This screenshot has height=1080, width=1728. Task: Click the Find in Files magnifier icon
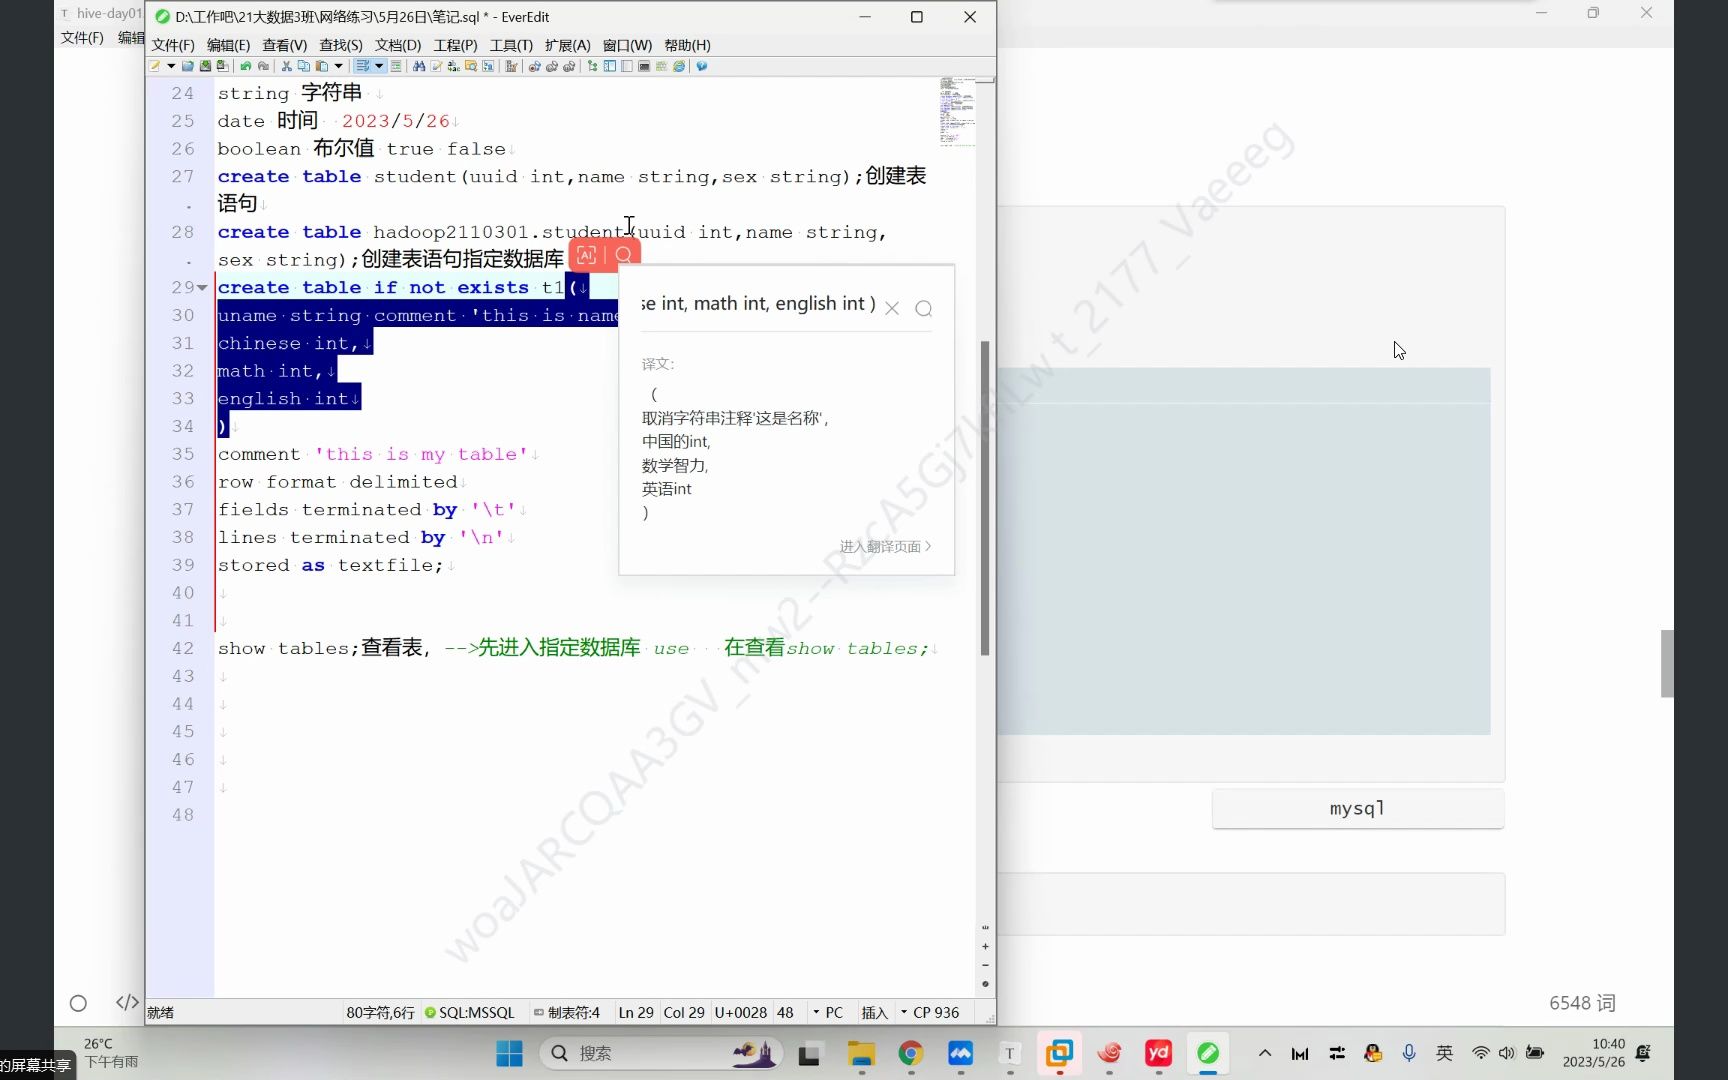(x=471, y=66)
